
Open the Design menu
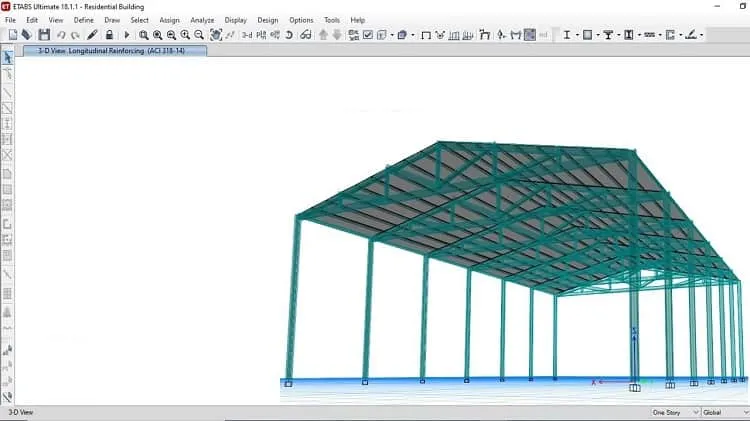267,20
